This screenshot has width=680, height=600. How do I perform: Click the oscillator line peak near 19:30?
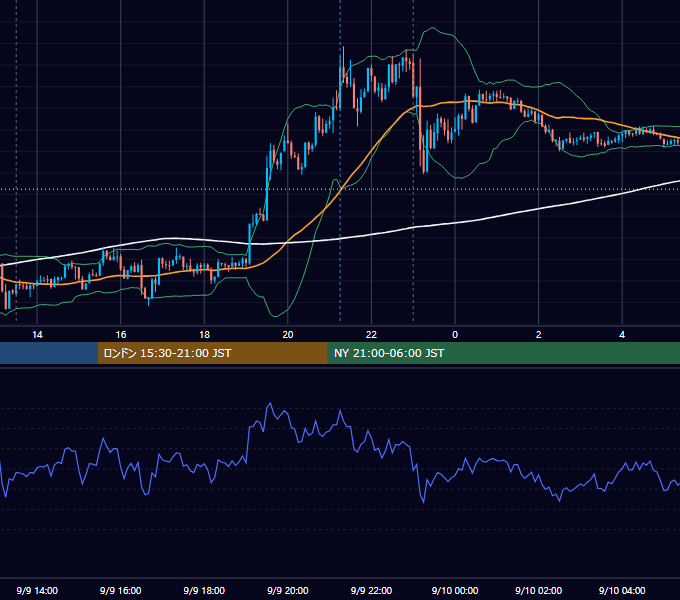[271, 404]
